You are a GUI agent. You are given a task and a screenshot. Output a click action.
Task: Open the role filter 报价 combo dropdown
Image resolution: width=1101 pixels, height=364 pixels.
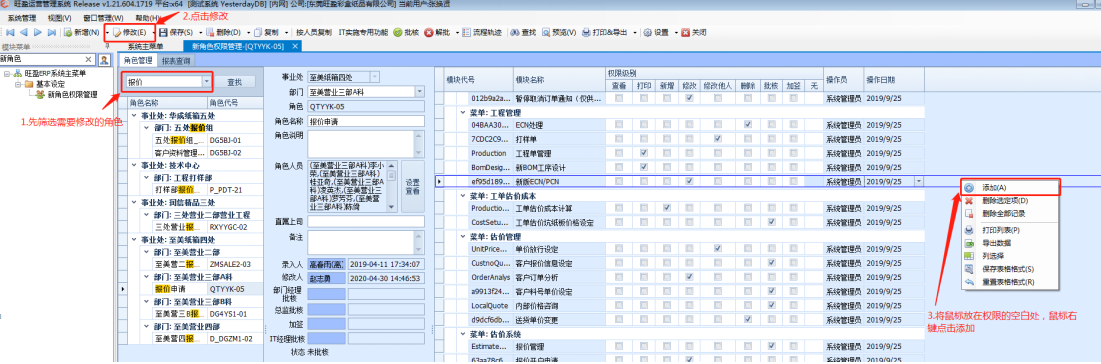[206, 82]
